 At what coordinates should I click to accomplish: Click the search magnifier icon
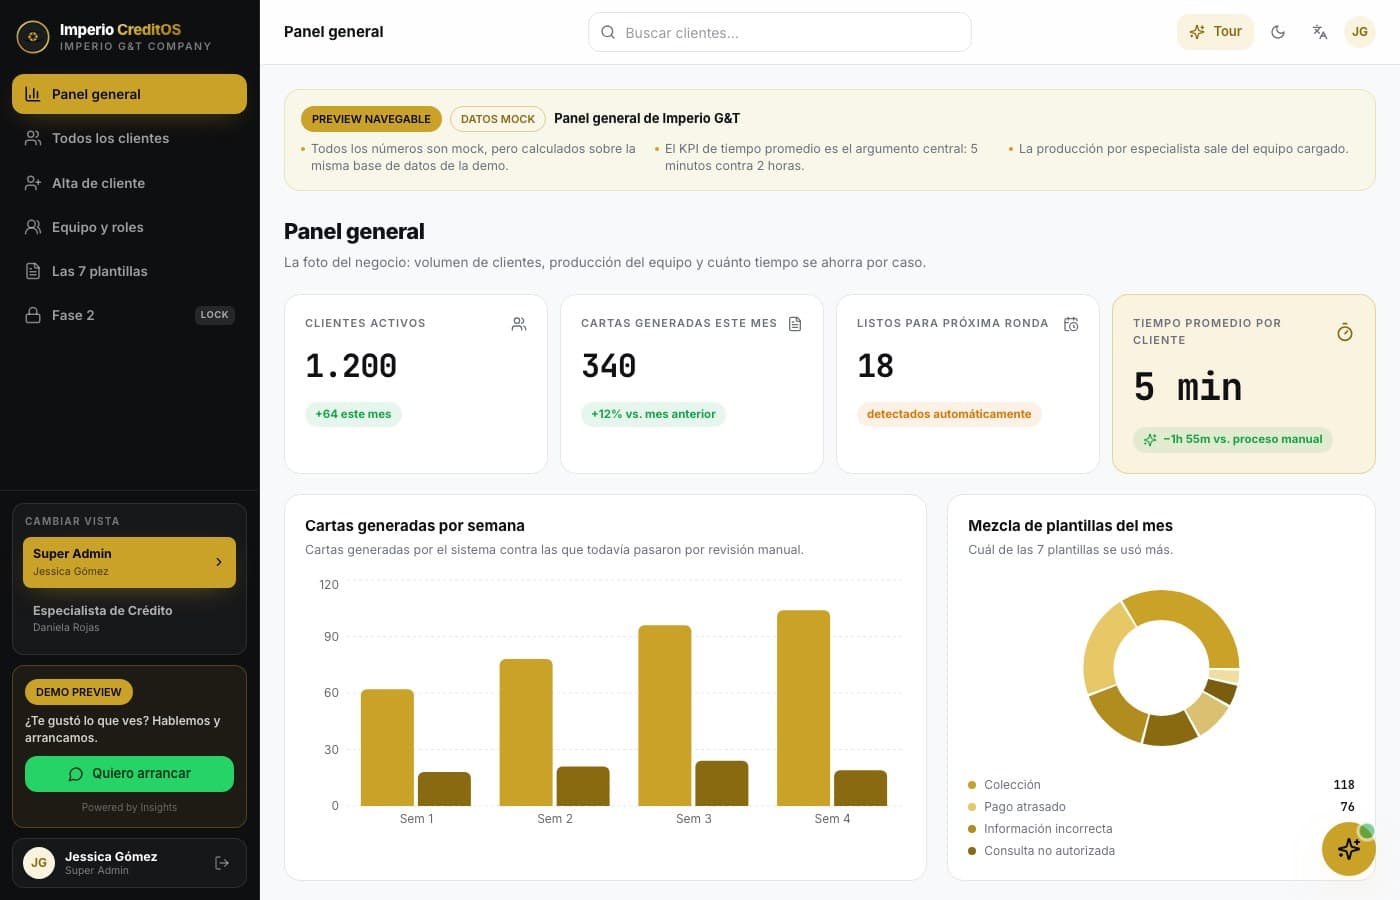(608, 32)
